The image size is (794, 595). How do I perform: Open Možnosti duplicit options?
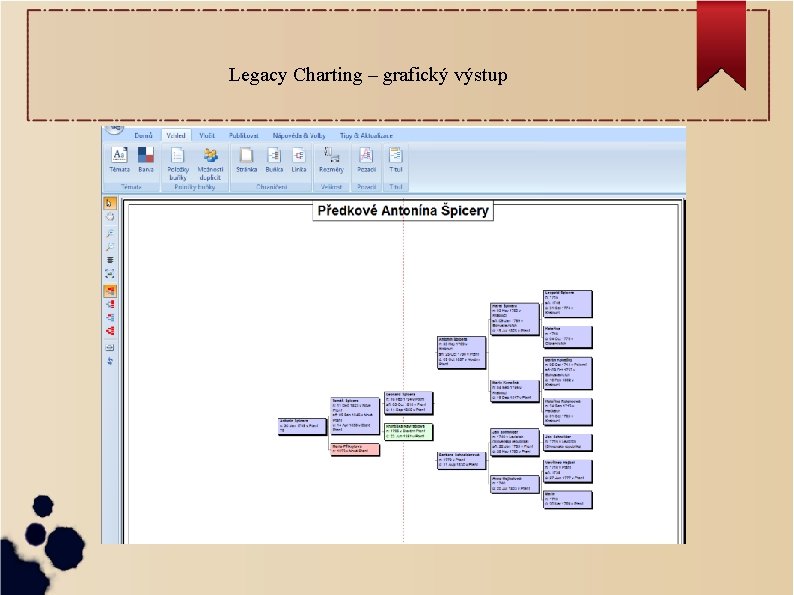tap(210, 164)
